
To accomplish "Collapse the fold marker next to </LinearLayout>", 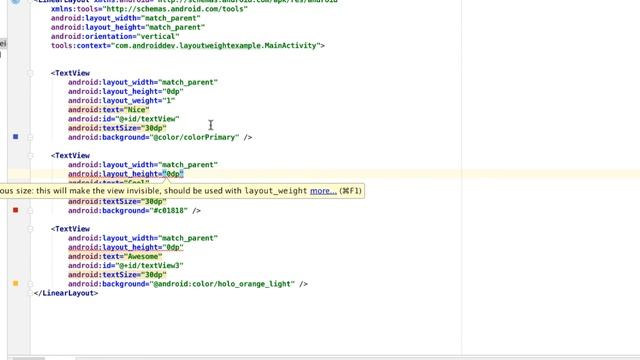I will pos(30,293).
